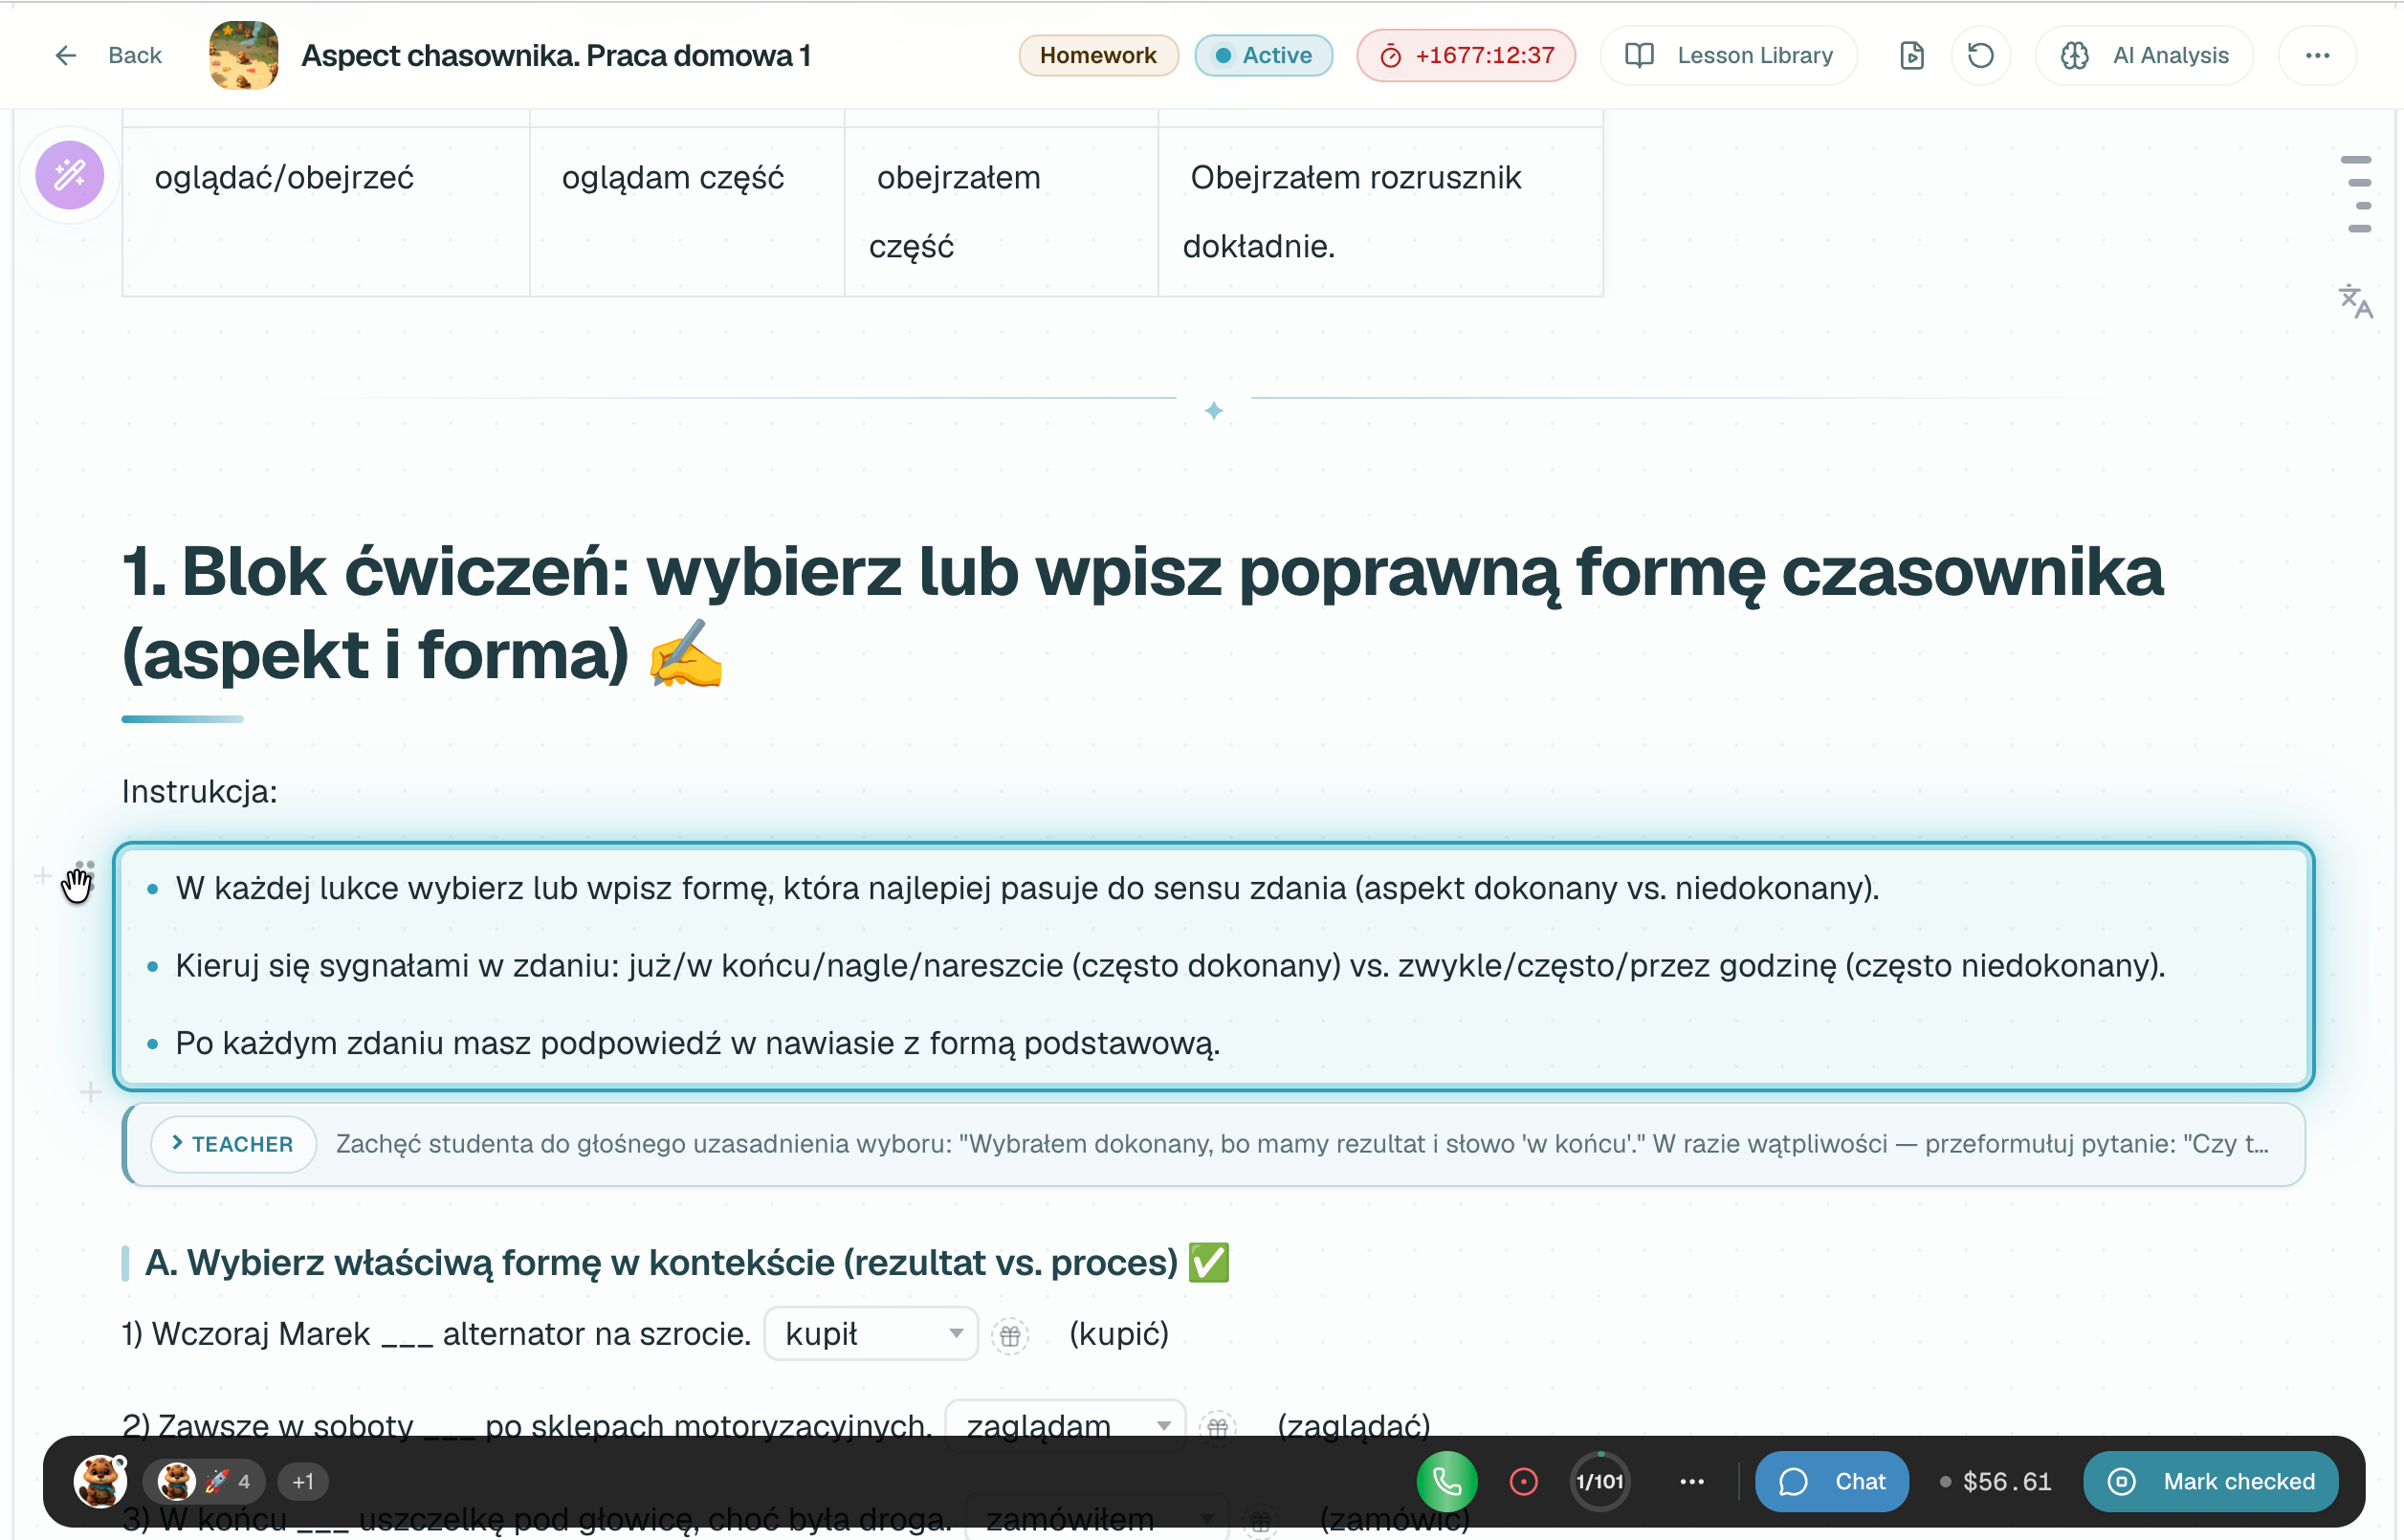The image size is (2404, 1540).
Task: Click the bullet starting 'W każdej lukce wybierz'
Action: 1027,888
